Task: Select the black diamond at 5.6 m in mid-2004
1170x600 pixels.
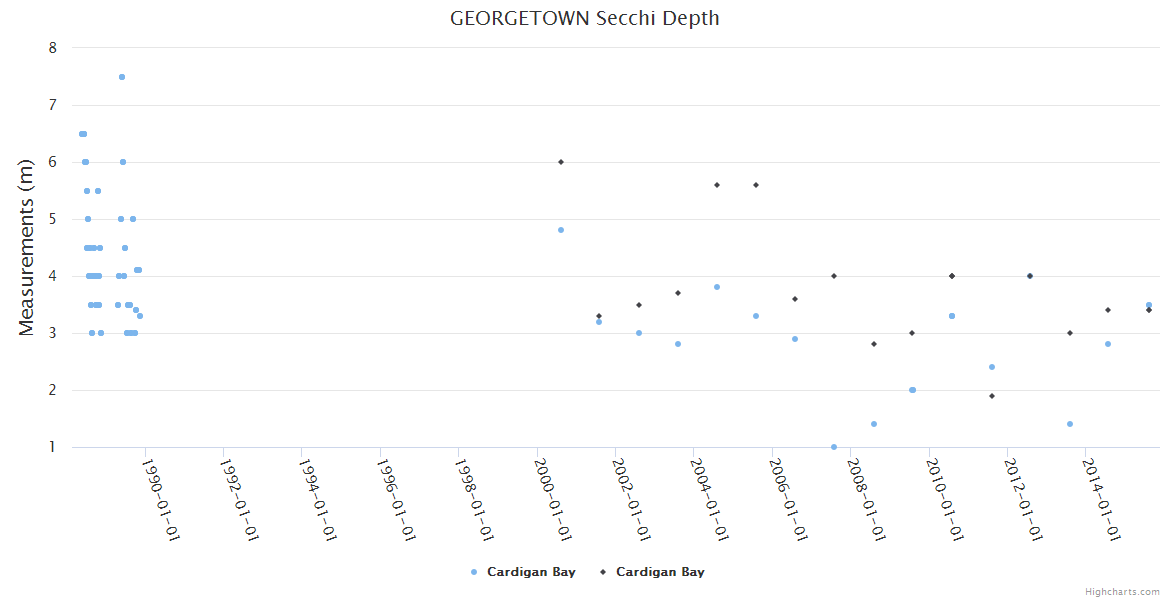Action: 717,185
